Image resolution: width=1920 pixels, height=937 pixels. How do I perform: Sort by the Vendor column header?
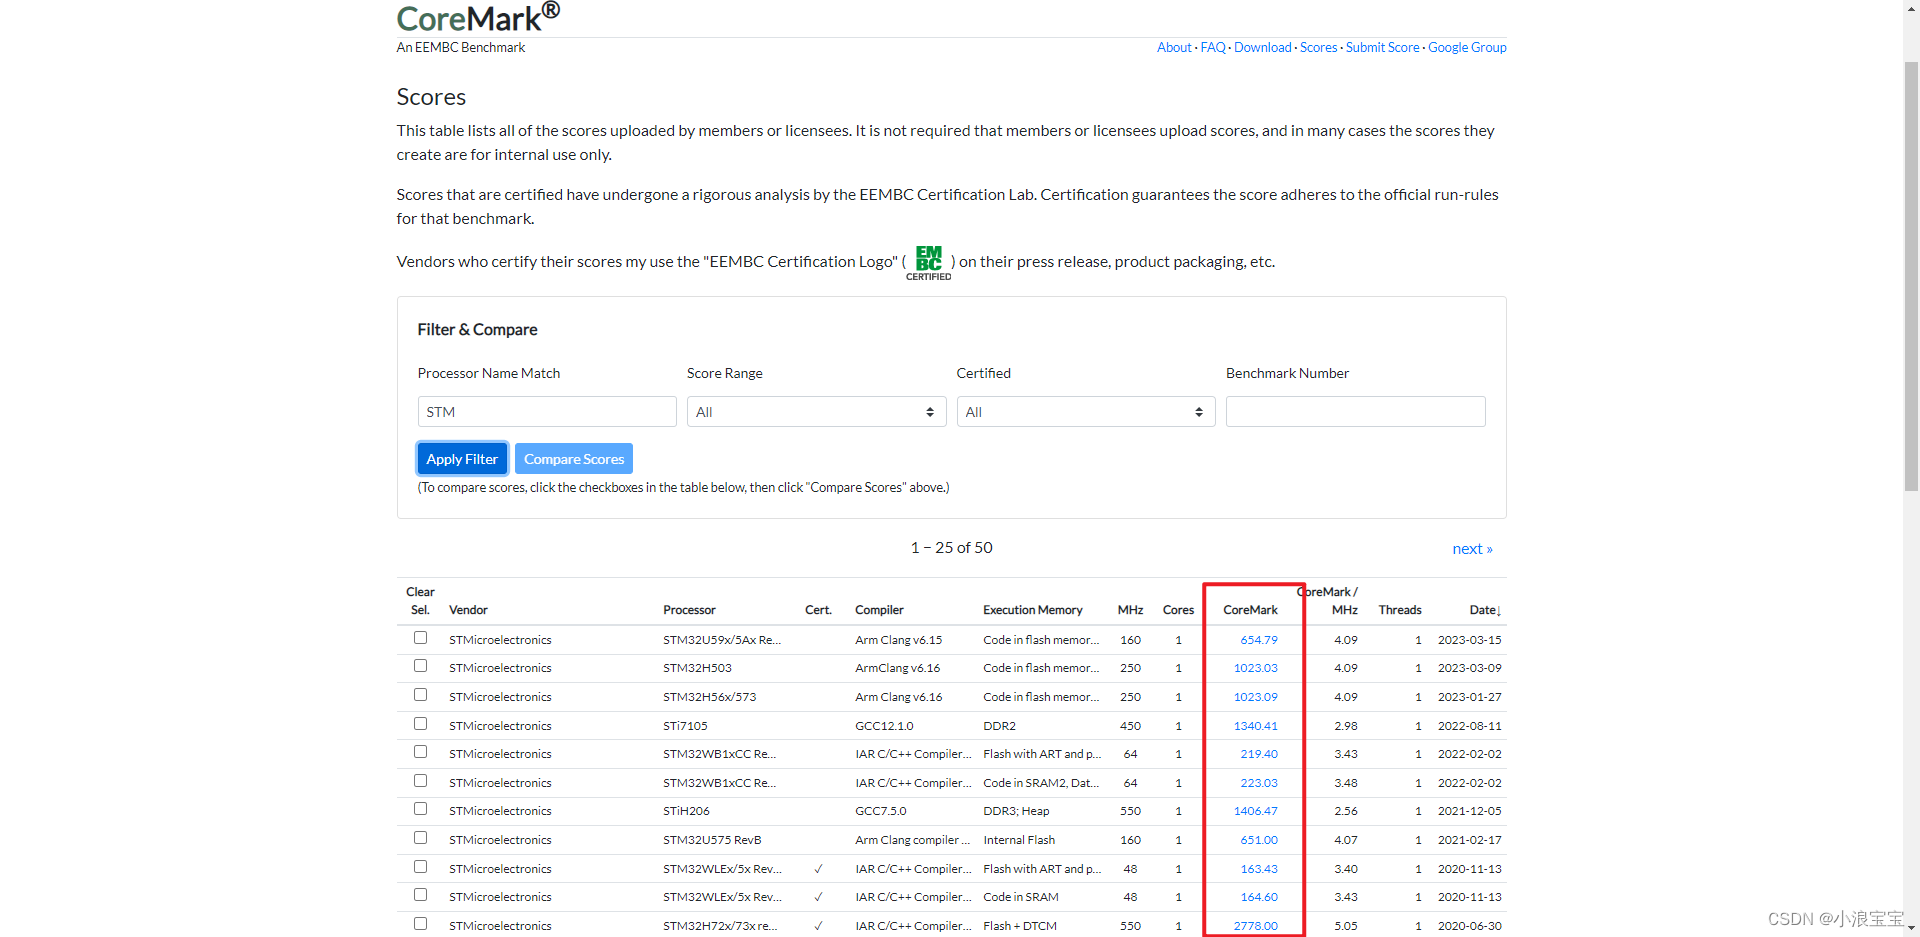[x=468, y=610]
